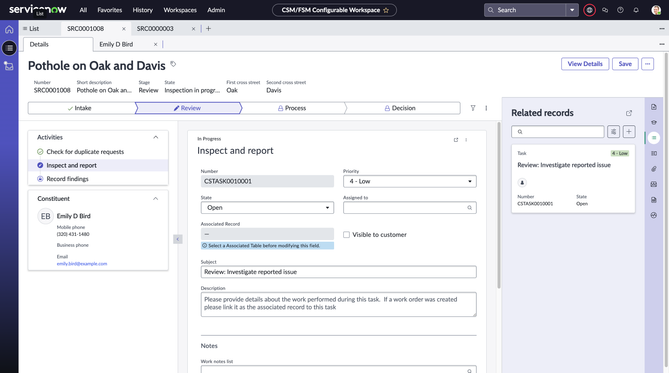This screenshot has height=373, width=669.
Task: Open the chat conversations icon in header
Action: (605, 10)
